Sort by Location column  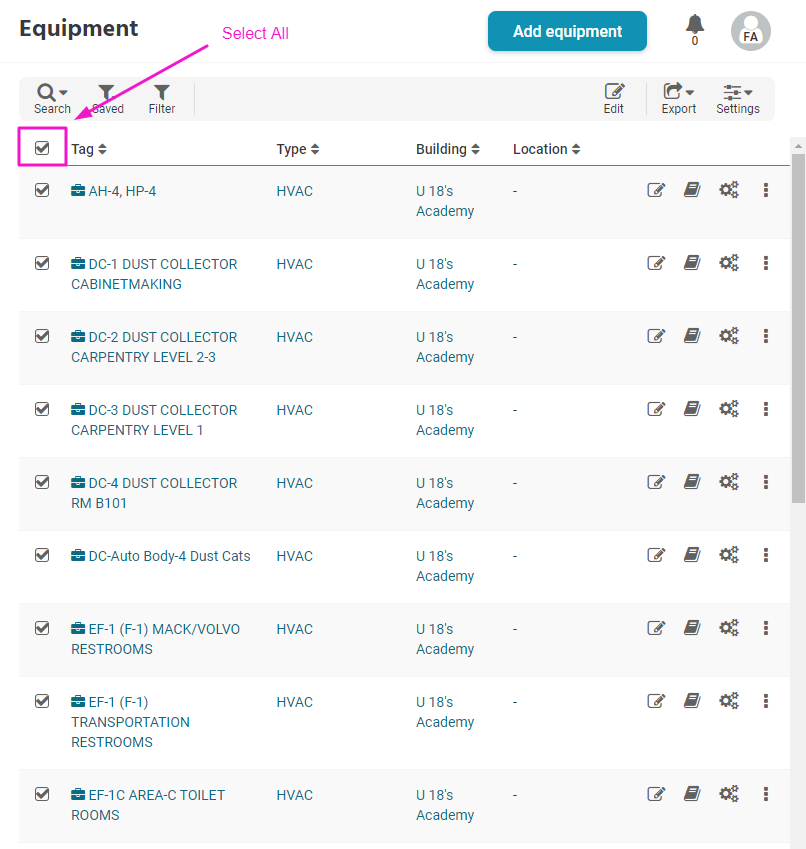tap(546, 149)
